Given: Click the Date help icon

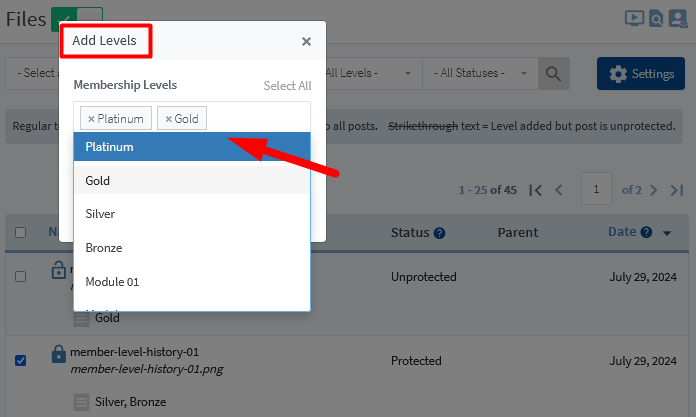Looking at the screenshot, I should click(646, 232).
